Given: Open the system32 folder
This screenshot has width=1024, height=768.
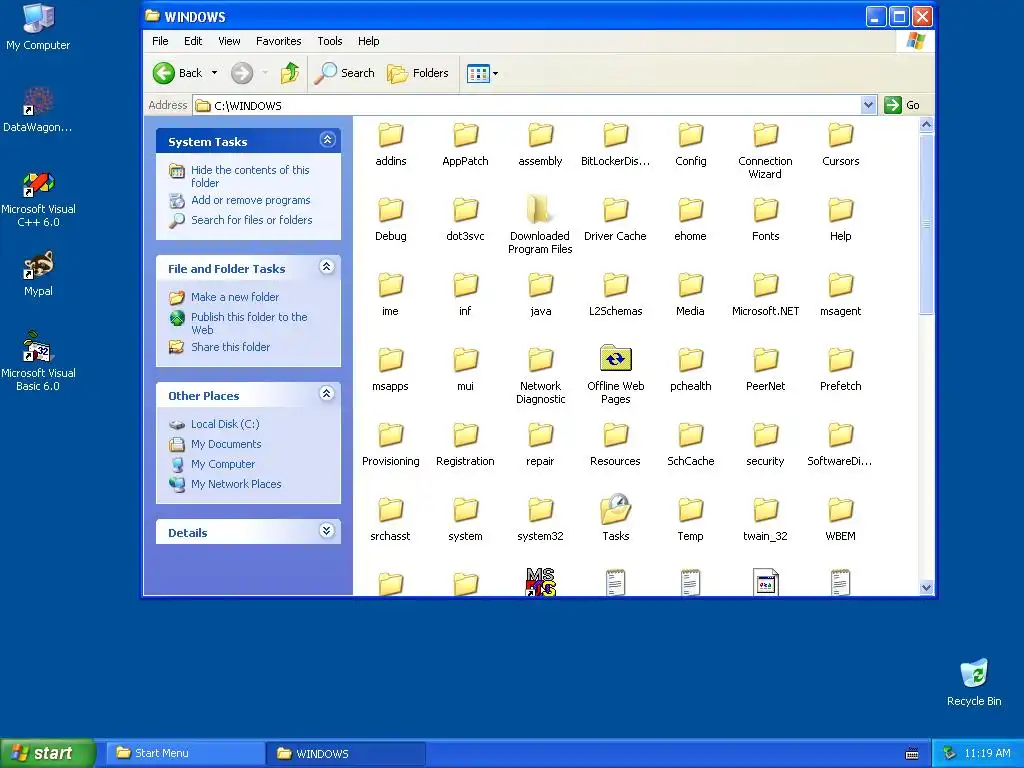Looking at the screenshot, I should click(540, 520).
